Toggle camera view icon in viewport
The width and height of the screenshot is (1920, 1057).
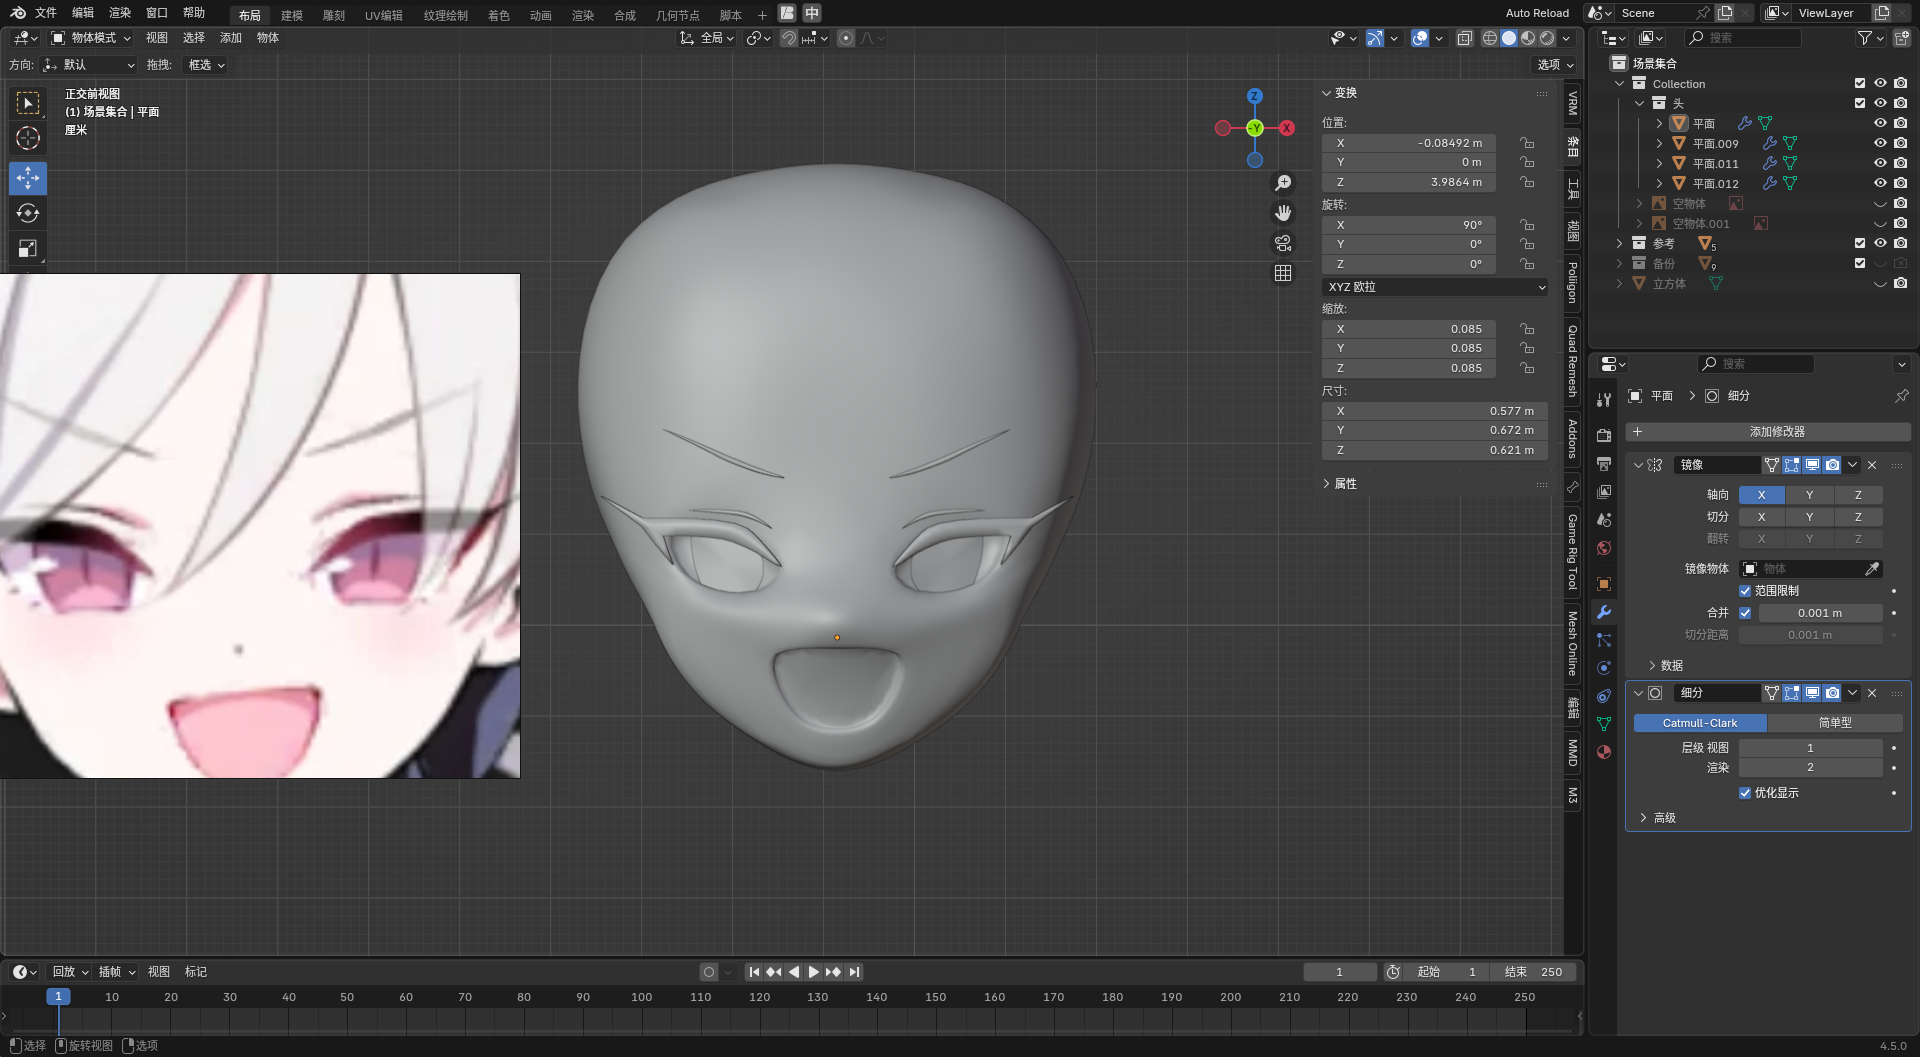1283,243
